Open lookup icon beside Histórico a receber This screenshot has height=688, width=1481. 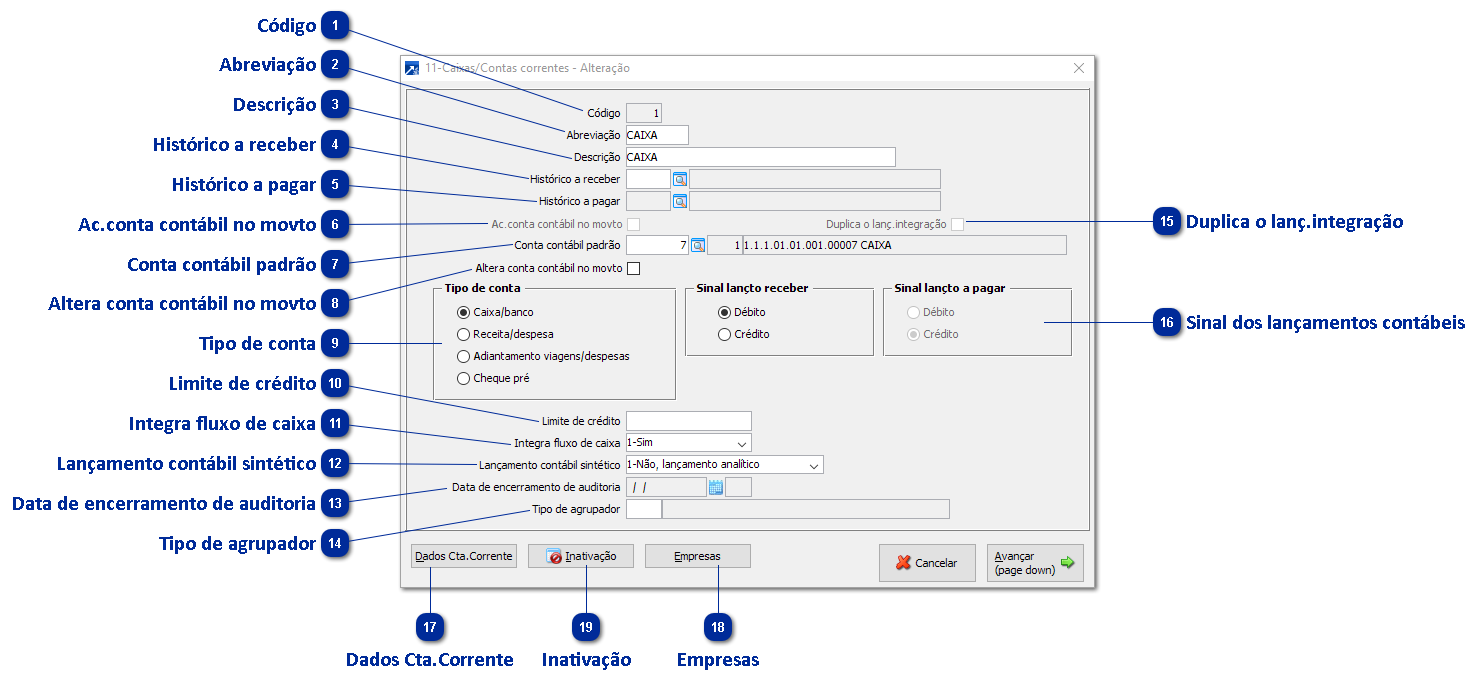(680, 179)
